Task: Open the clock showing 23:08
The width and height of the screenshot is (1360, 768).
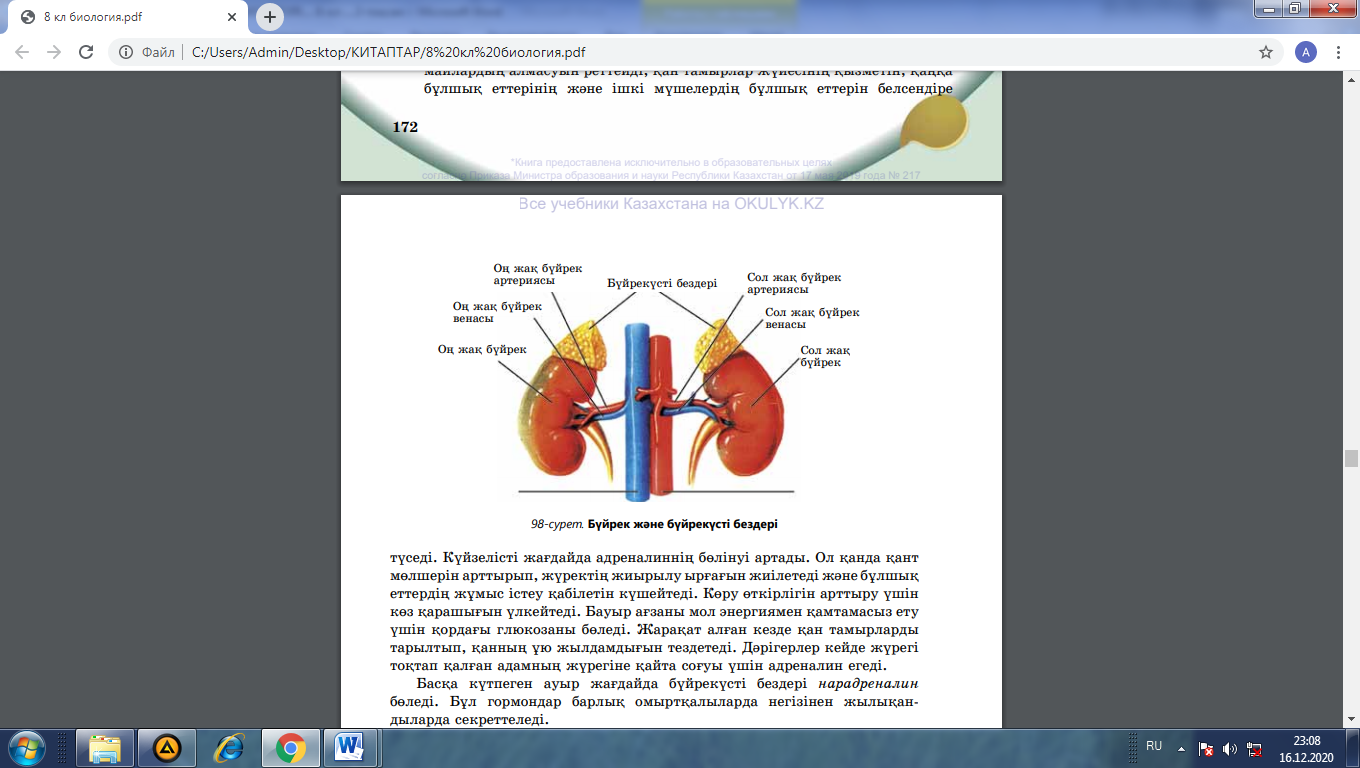Action: pyautogui.click(x=1306, y=748)
